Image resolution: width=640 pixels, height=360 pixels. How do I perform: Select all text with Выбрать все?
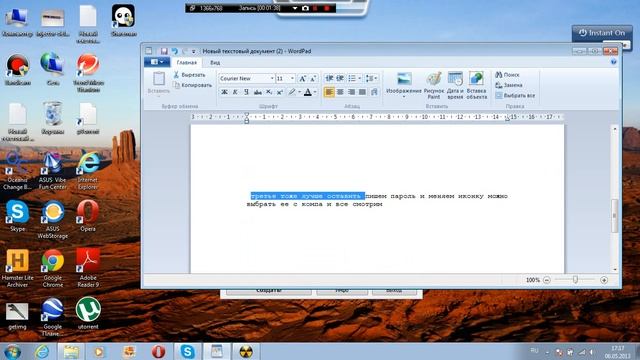[x=515, y=95]
